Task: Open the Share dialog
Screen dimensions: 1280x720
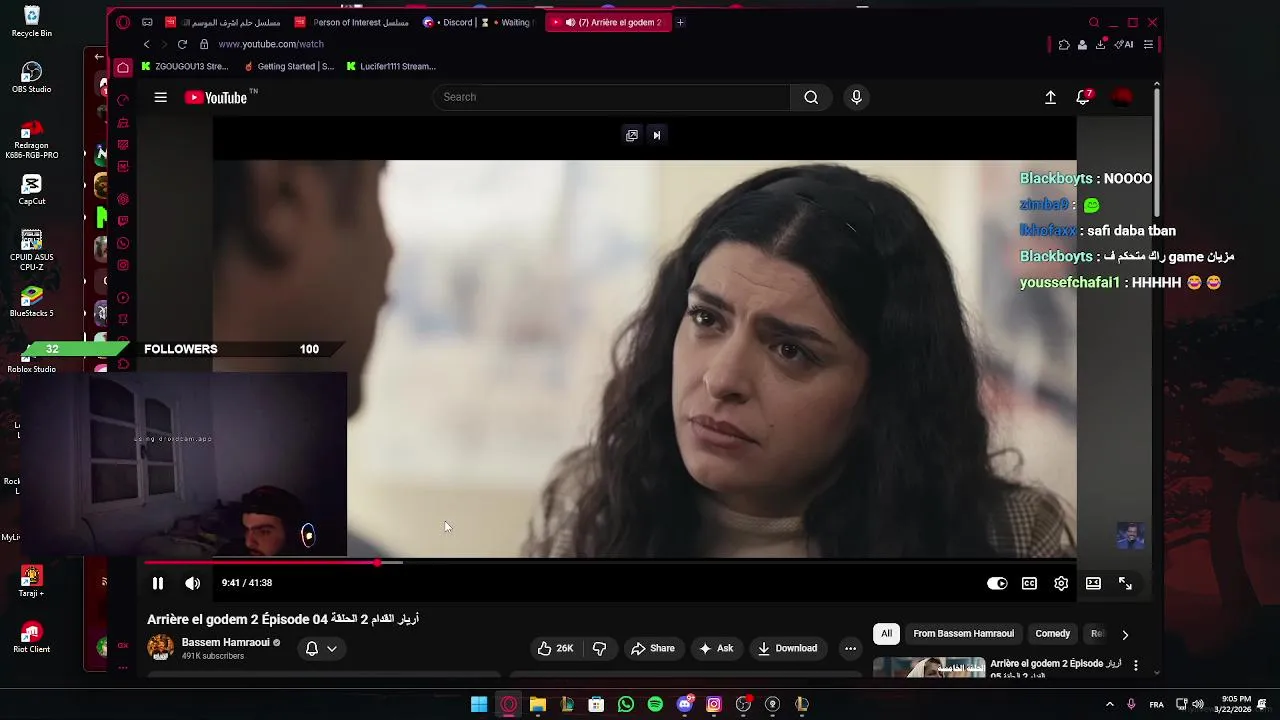Action: click(x=652, y=648)
